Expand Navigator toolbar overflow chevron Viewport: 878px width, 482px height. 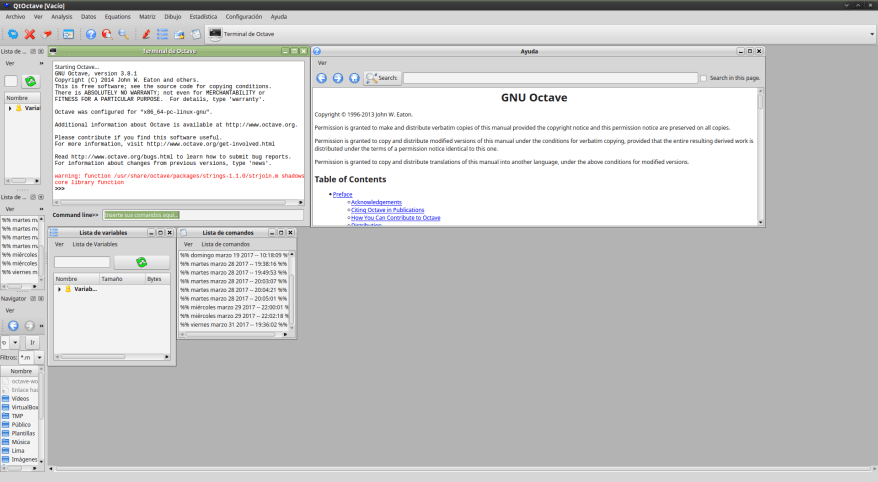tap(41, 325)
